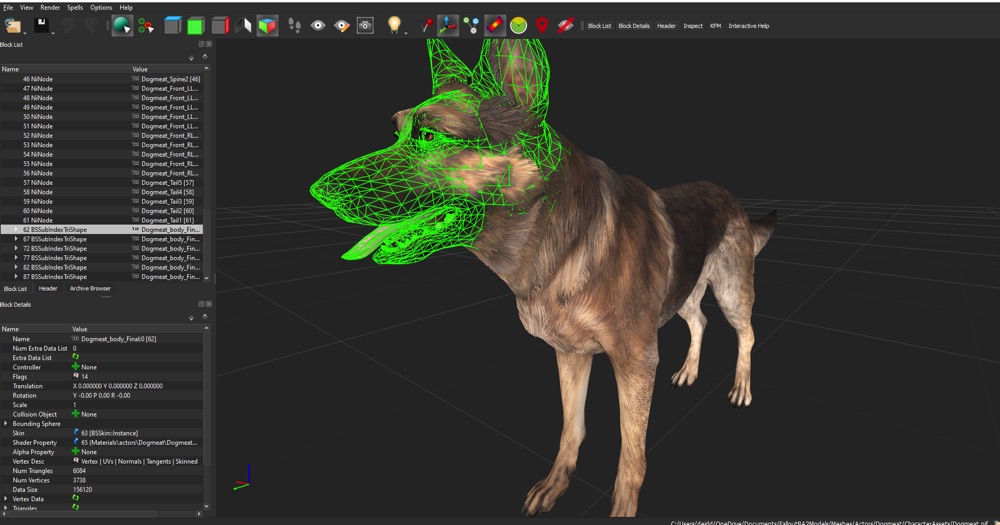This screenshot has width=1000, height=525.
Task: Open the View menu
Action: click(26, 8)
